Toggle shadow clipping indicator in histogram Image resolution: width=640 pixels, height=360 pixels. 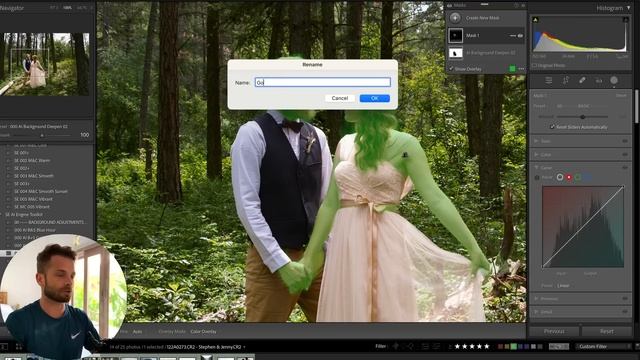(x=536, y=20)
